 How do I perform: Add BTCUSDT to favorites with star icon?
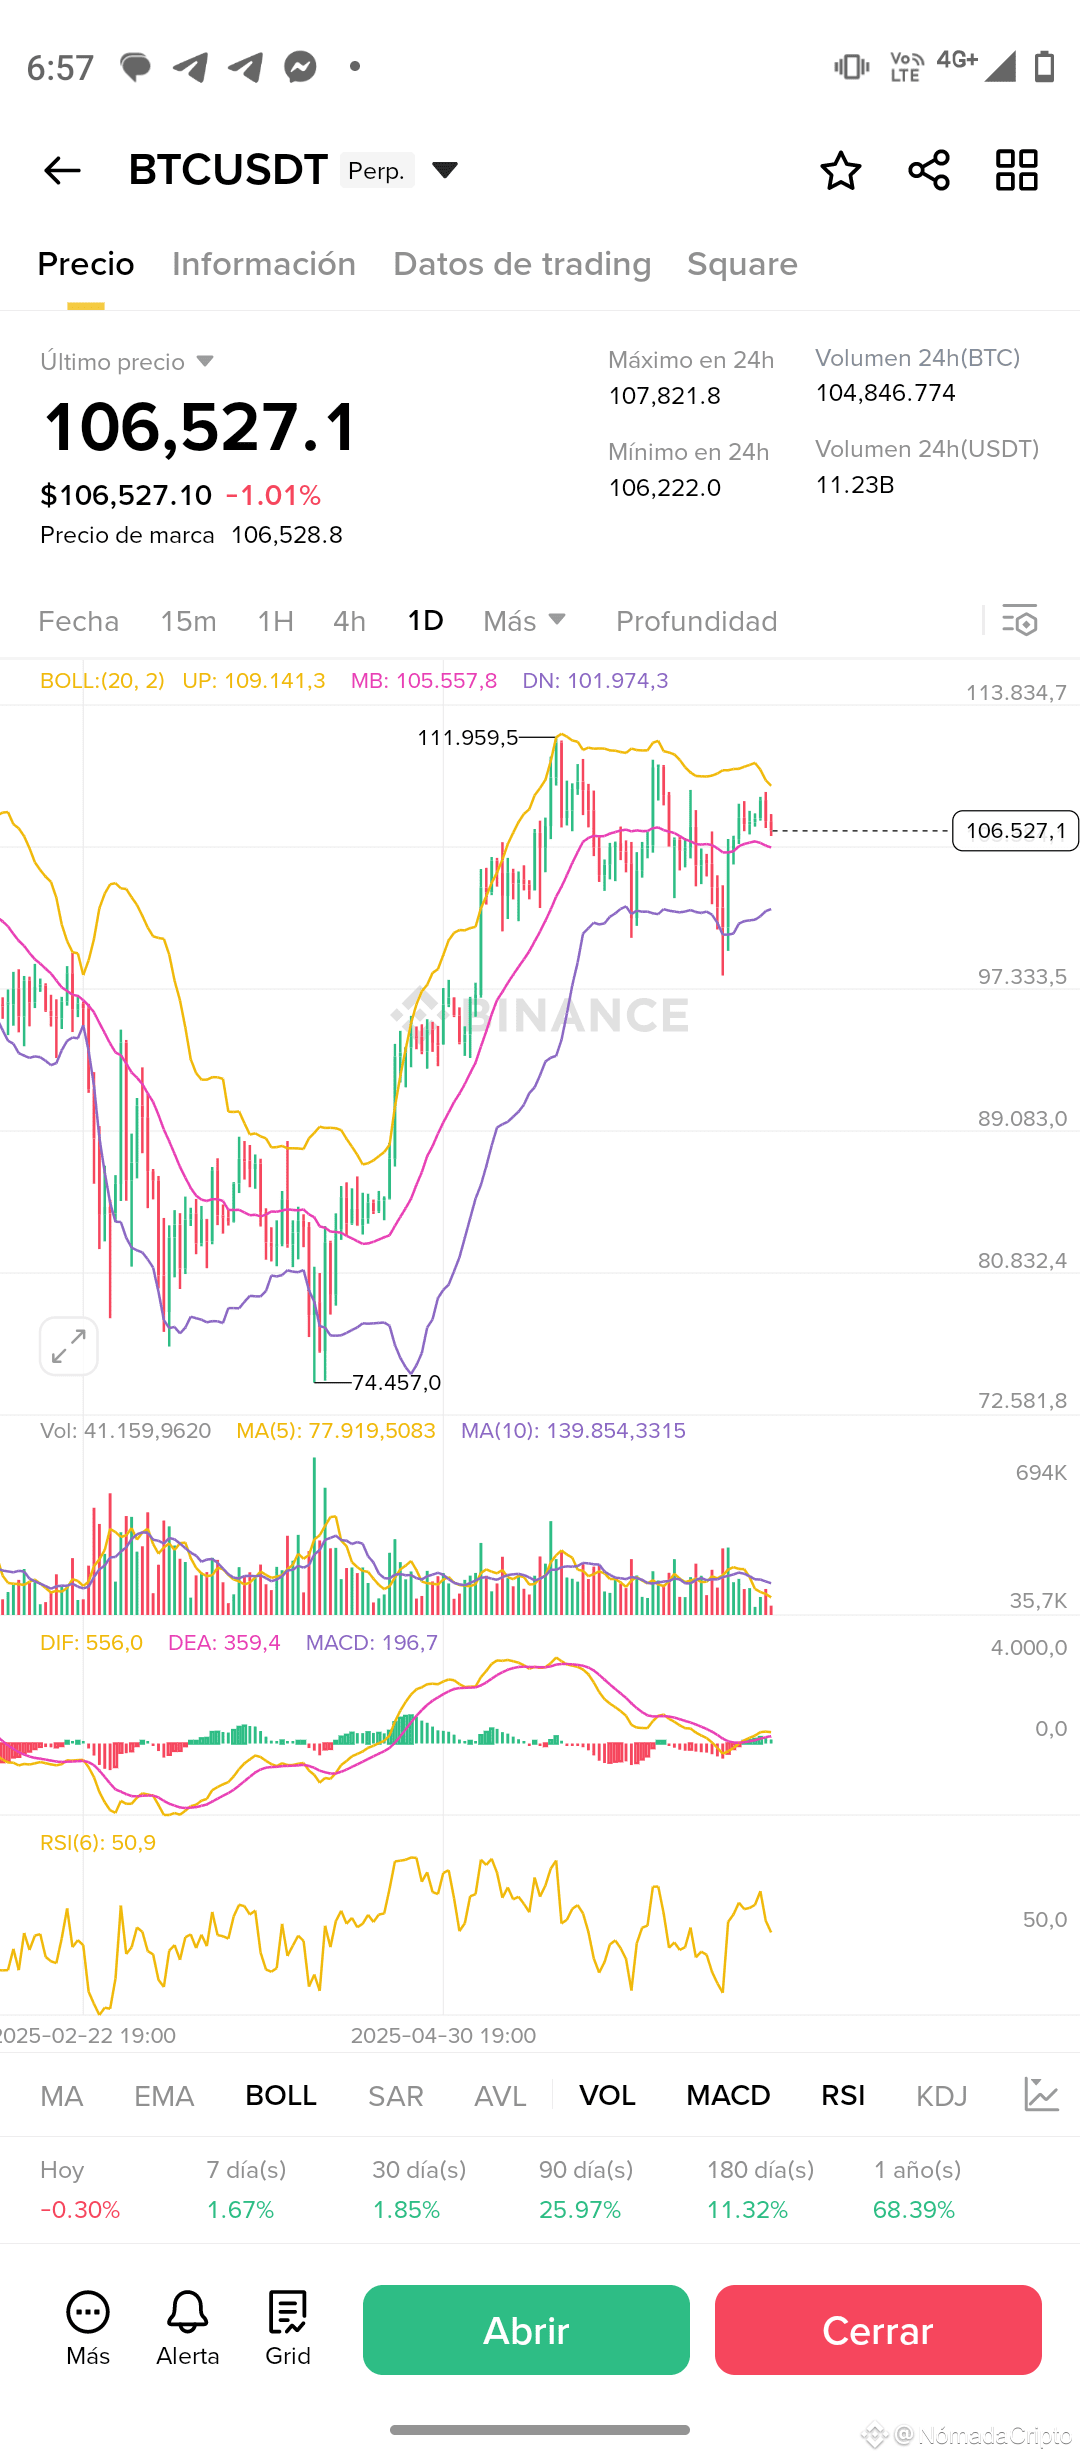[x=841, y=170]
